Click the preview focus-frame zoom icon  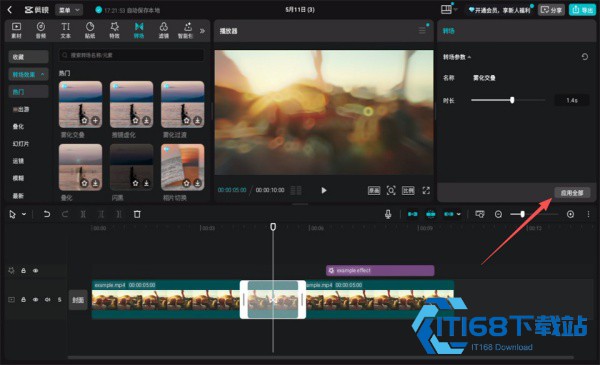[391, 190]
